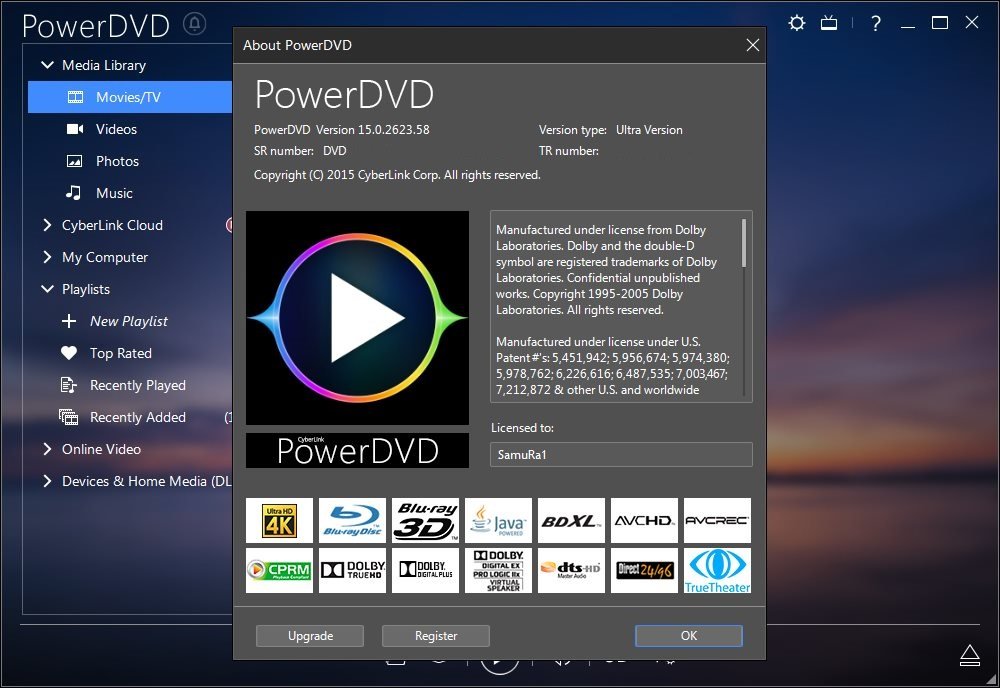
Task: Maximize the PowerDVD main window
Action: click(939, 24)
